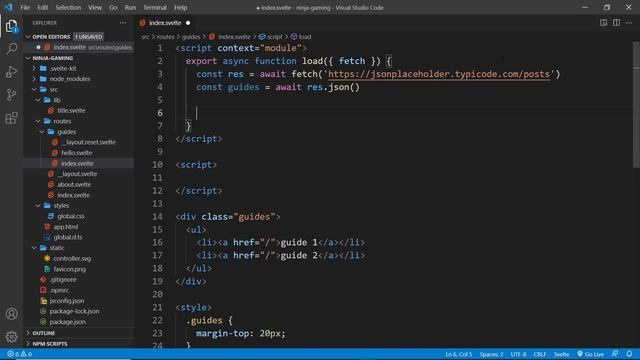Open title.svelte in lib folder
Image resolution: width=640 pixels, height=360 pixels.
pyautogui.click(x=71, y=111)
